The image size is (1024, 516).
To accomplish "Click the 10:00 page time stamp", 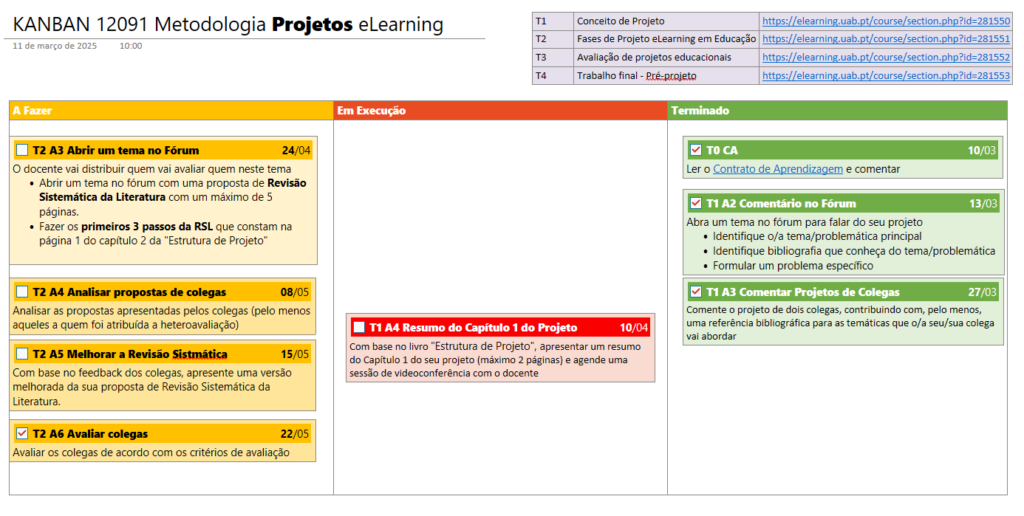I will click(130, 46).
